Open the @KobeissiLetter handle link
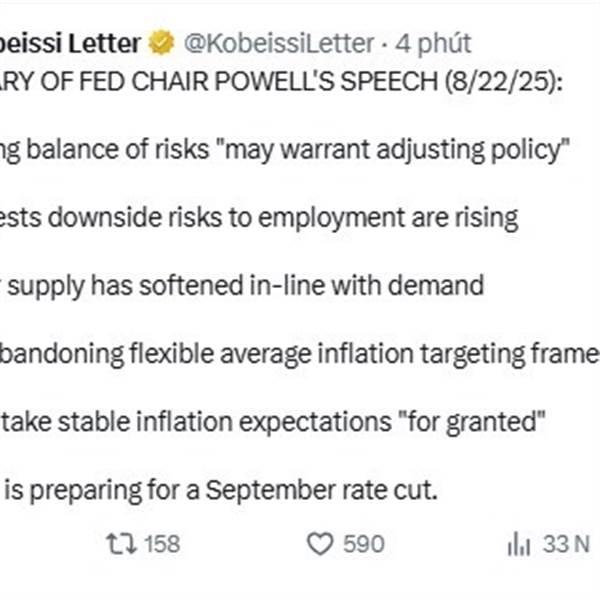Image resolution: width=600 pixels, height=600 pixels. tap(279, 43)
